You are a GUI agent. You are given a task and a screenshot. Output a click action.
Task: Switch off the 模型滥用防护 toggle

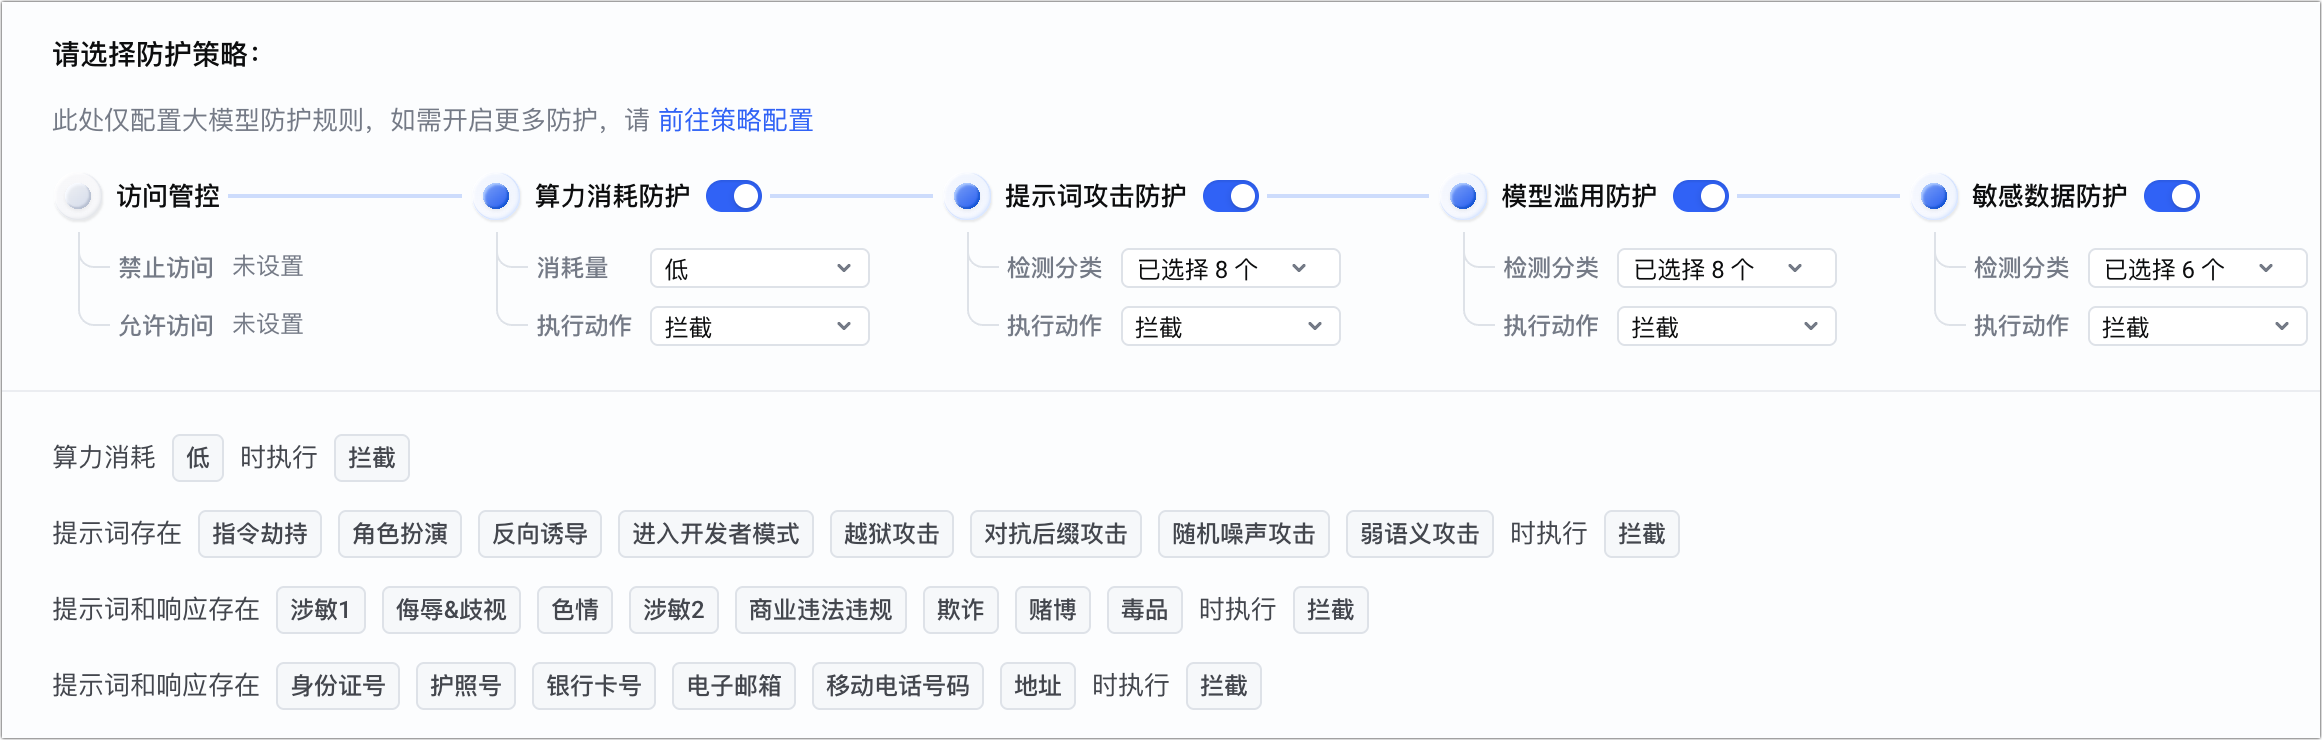pyautogui.click(x=1700, y=196)
